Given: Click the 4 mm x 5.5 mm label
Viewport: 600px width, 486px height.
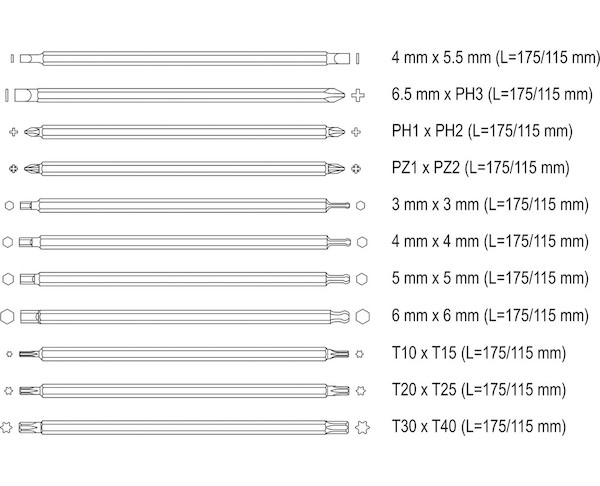Looking at the screenshot, I should 496,58.
